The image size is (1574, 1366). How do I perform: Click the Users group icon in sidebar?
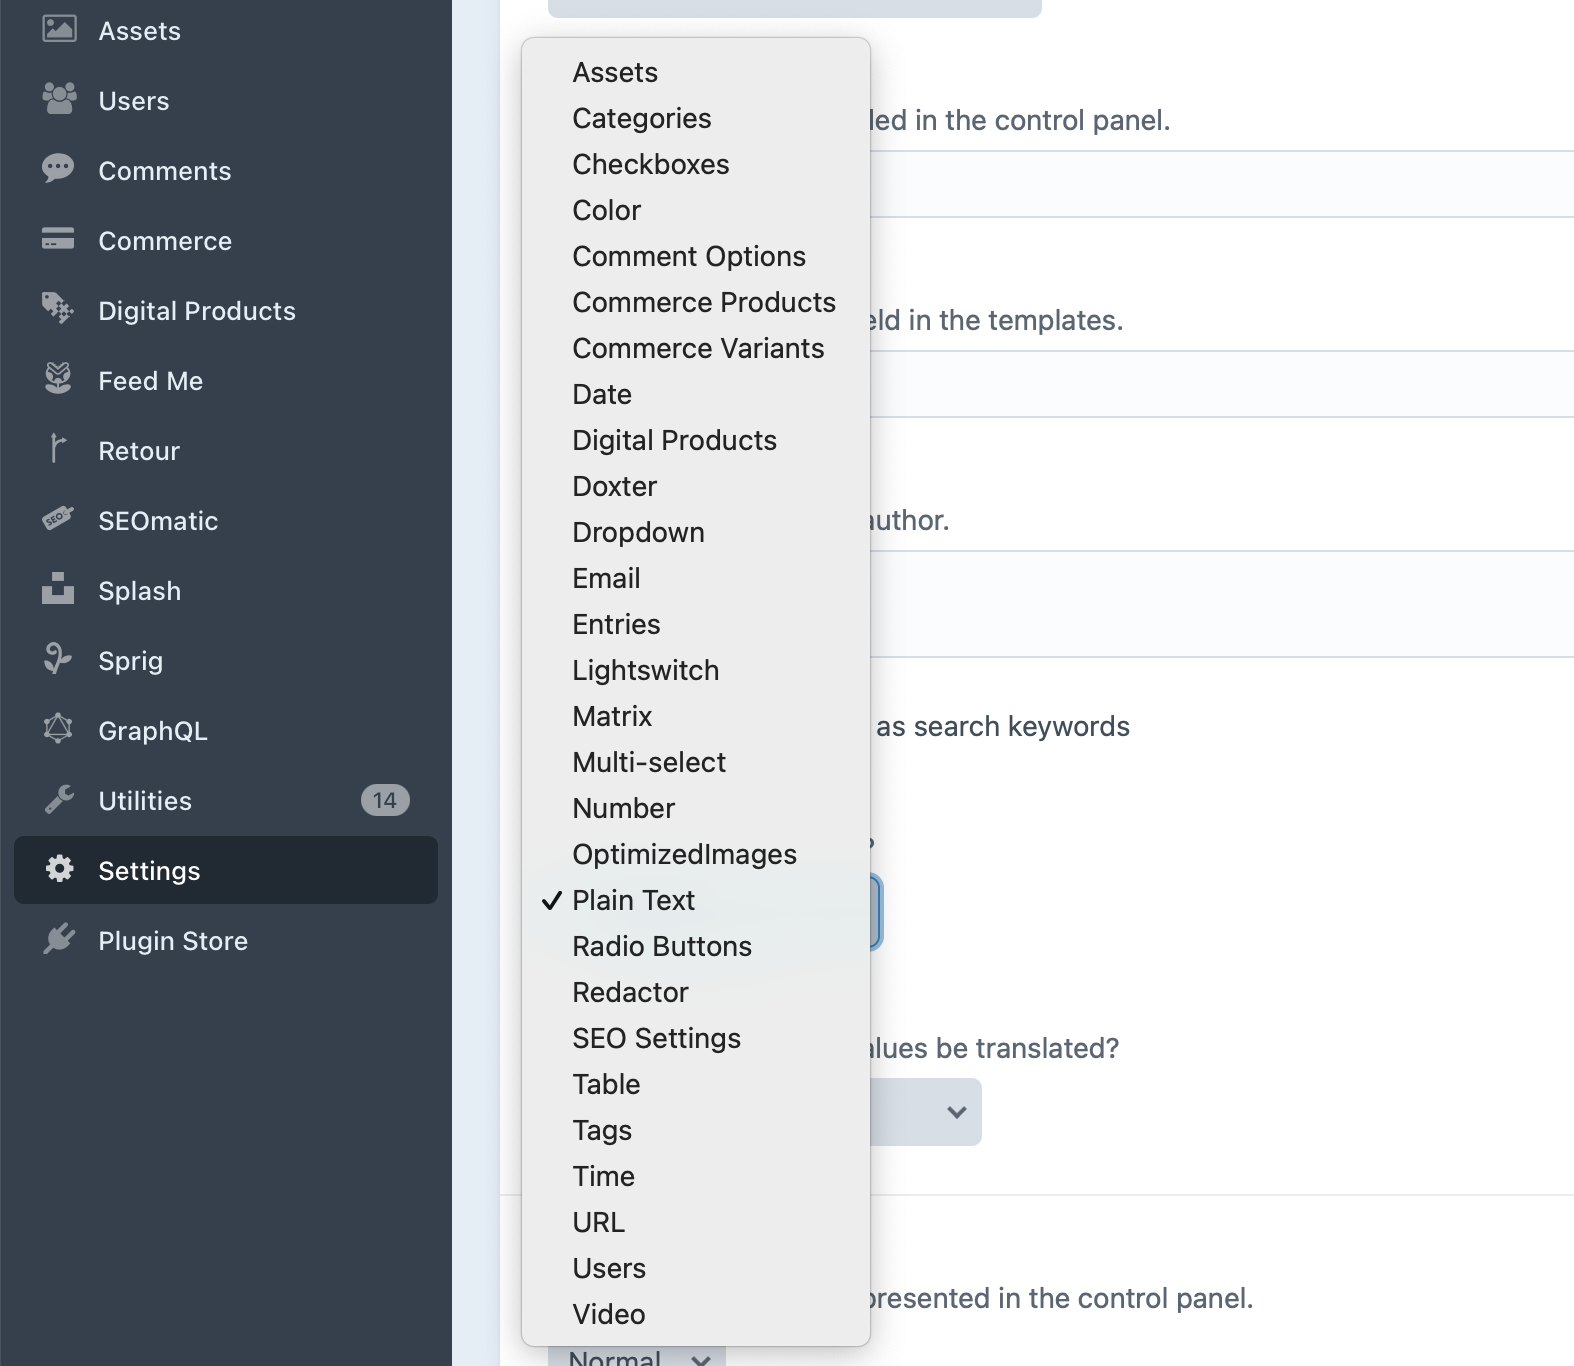click(59, 99)
